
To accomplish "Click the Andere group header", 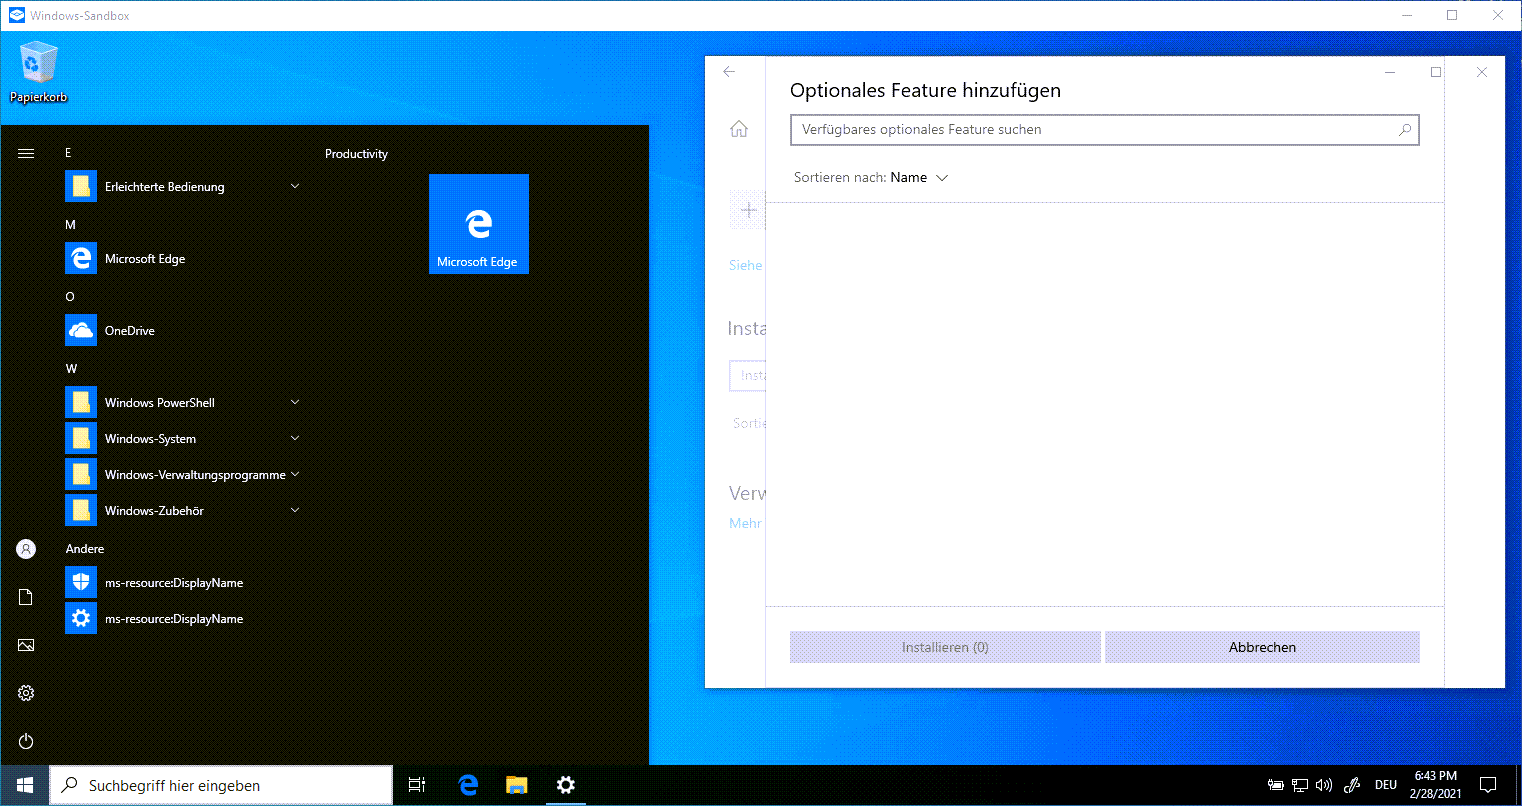I will pyautogui.click(x=85, y=549).
